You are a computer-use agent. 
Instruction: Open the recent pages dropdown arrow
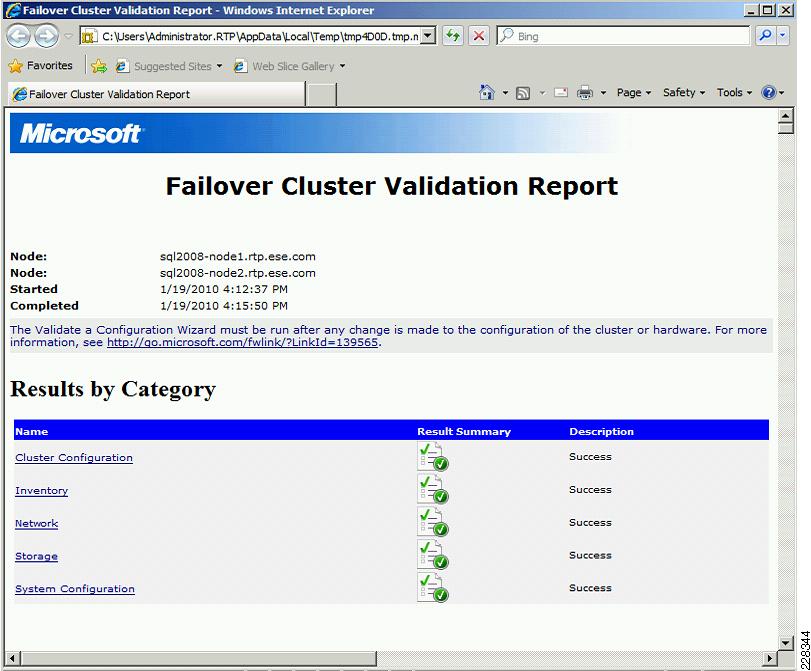(x=68, y=36)
